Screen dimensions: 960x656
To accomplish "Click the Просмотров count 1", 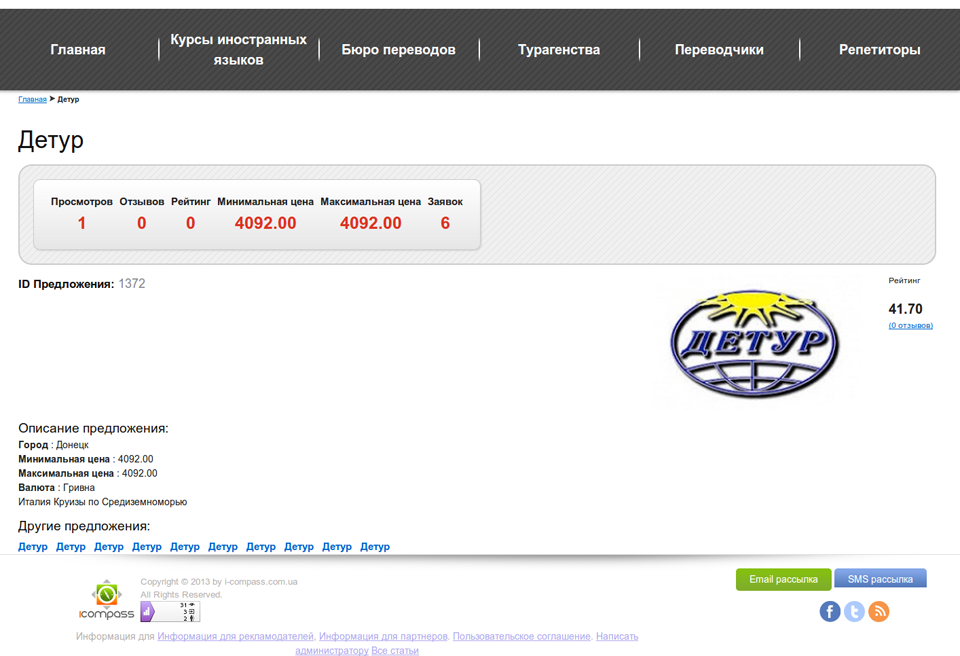I will point(81,223).
